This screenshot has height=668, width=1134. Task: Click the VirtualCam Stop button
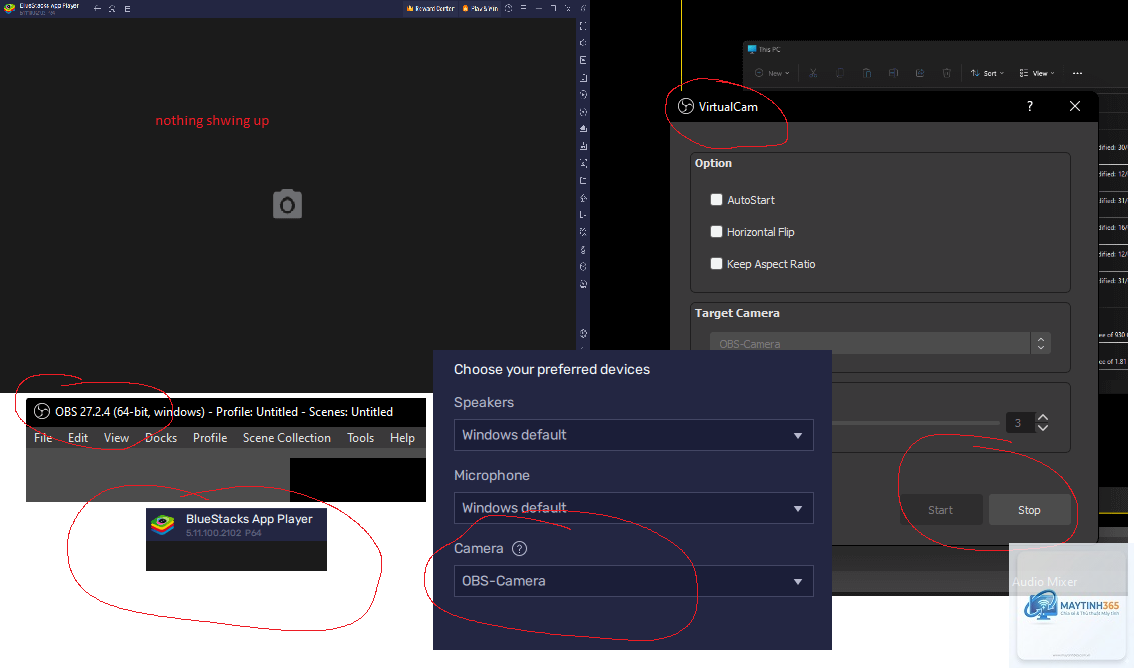pos(1029,510)
